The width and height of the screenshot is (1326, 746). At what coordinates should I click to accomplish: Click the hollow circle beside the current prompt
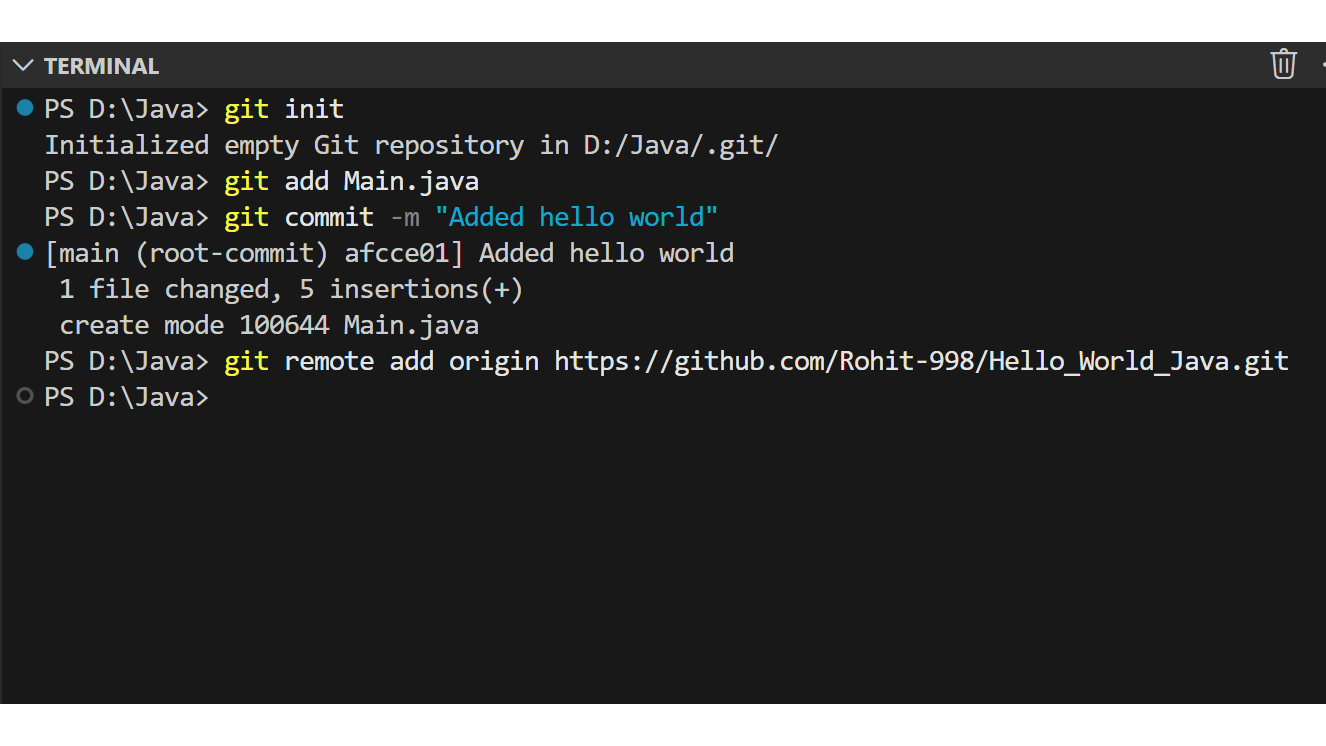[24, 396]
